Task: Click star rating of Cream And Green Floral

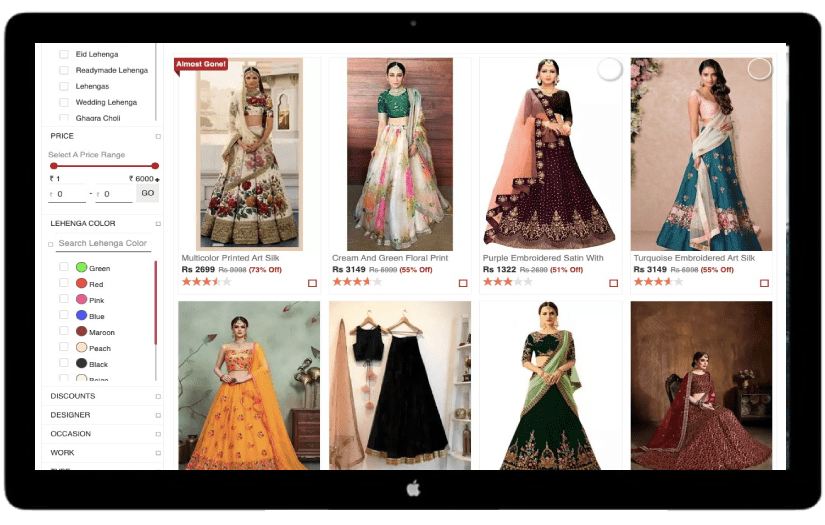Action: click(x=357, y=282)
